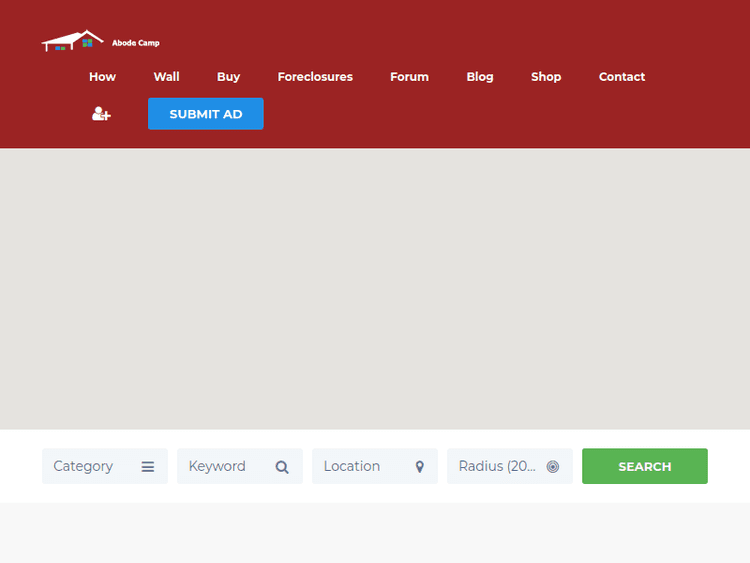
Task: Click the magnifier icon in Keyword field
Action: [x=282, y=467]
